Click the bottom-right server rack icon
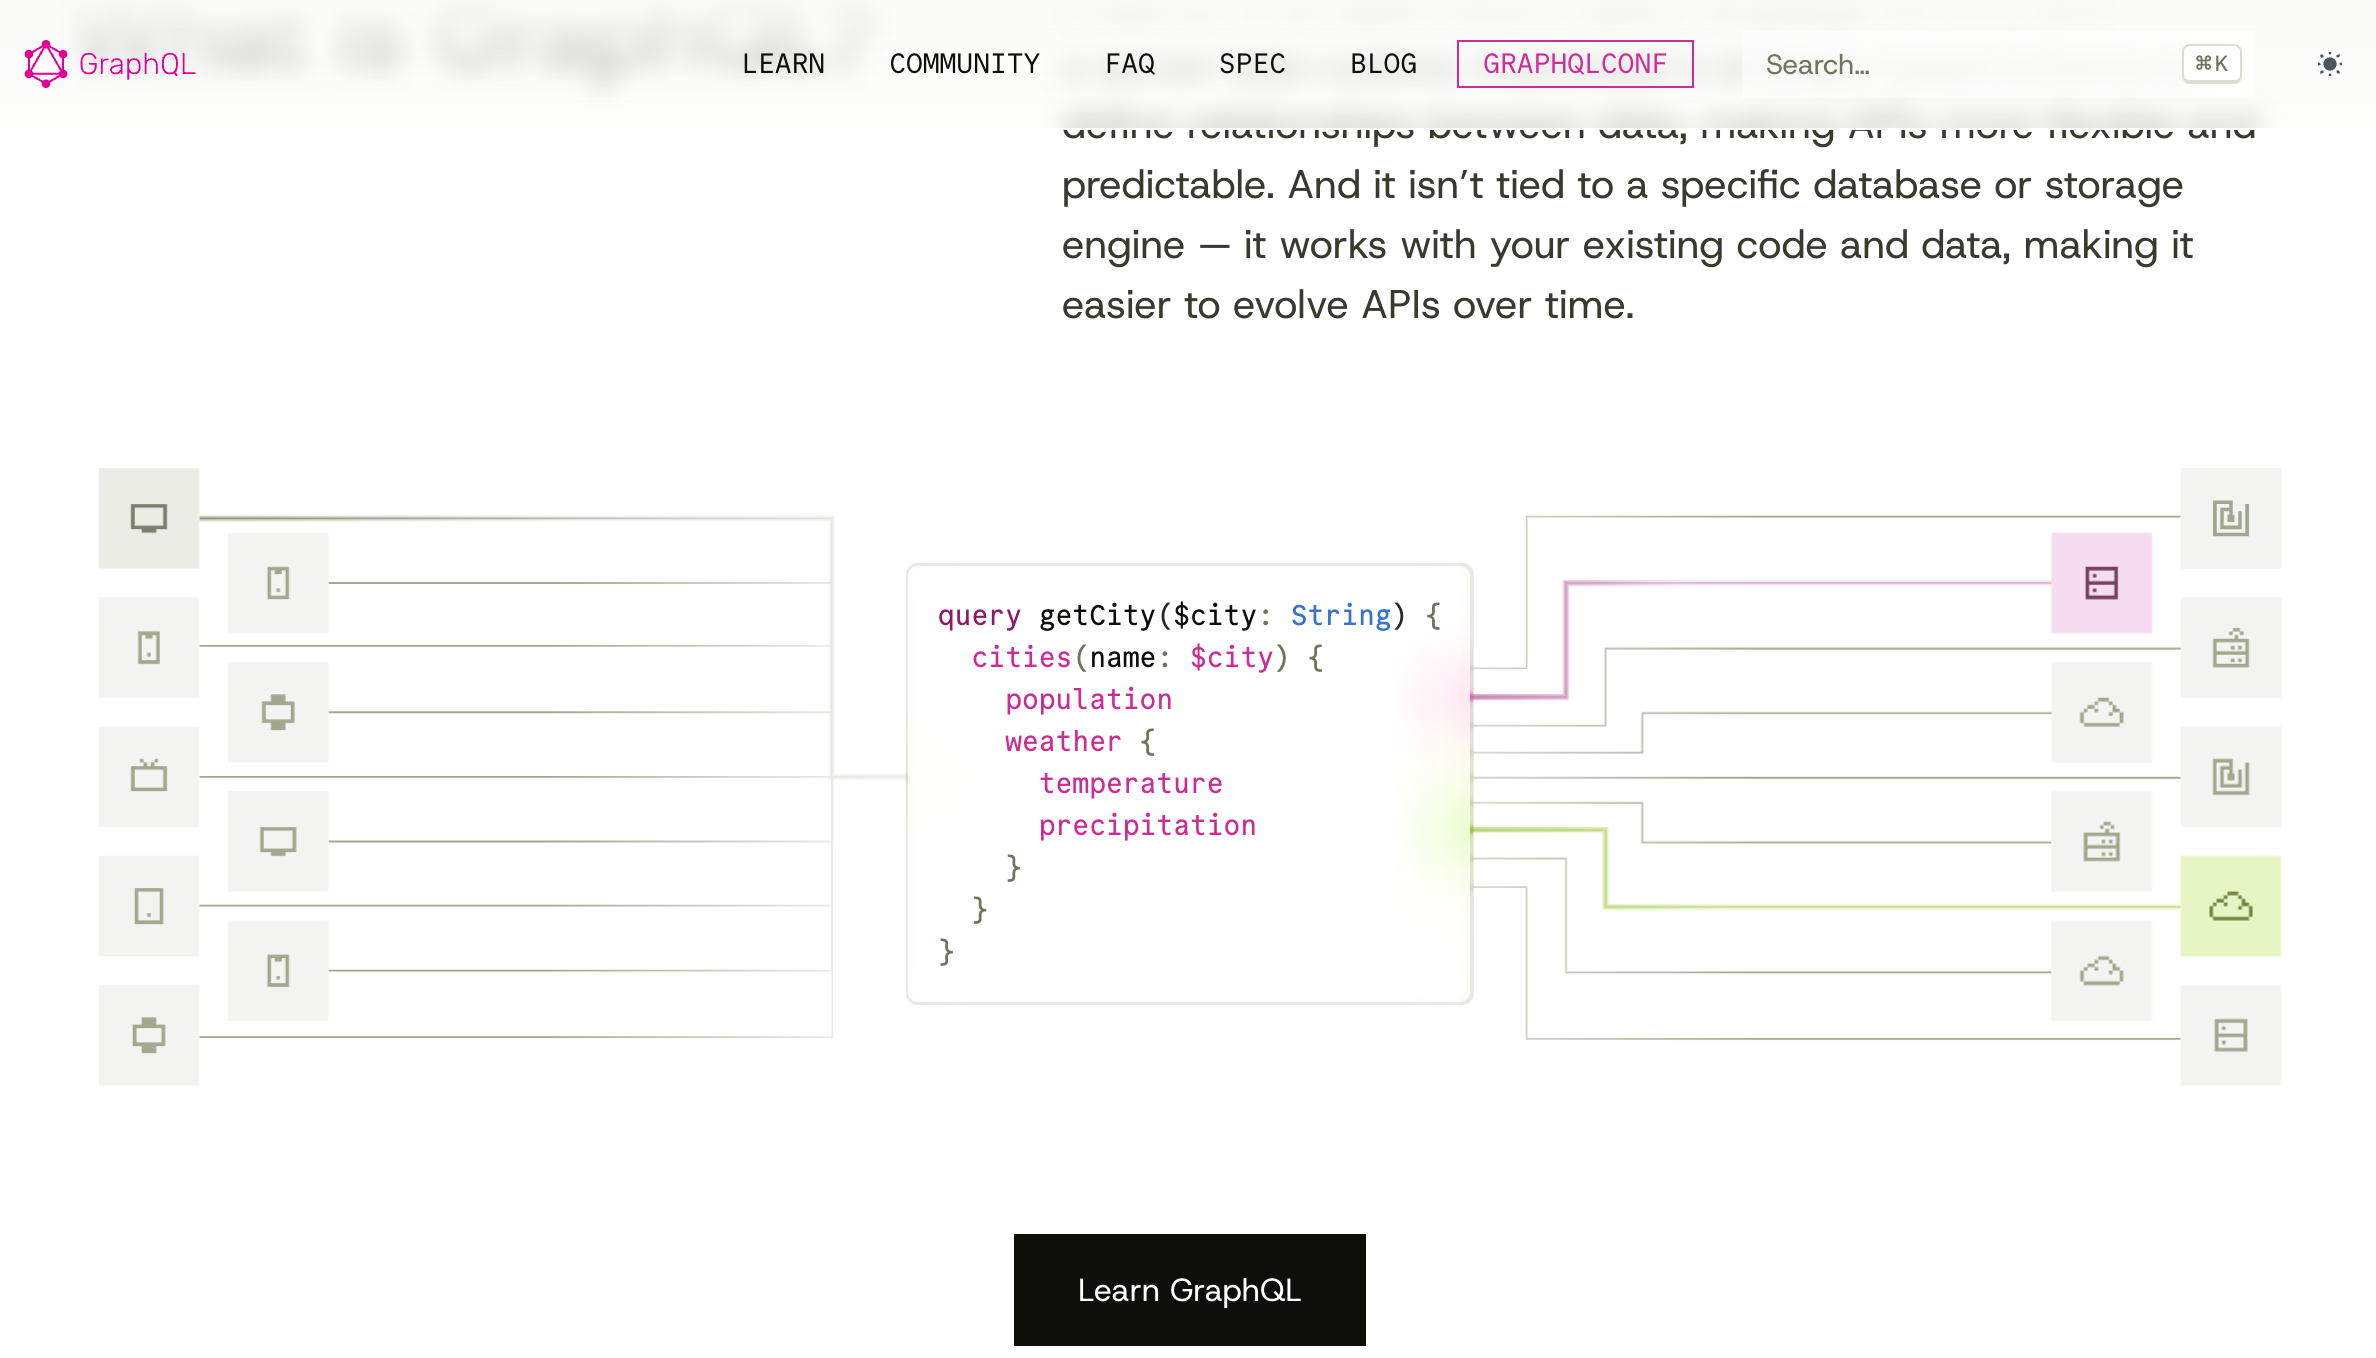2376x1358 pixels. click(x=2230, y=1035)
